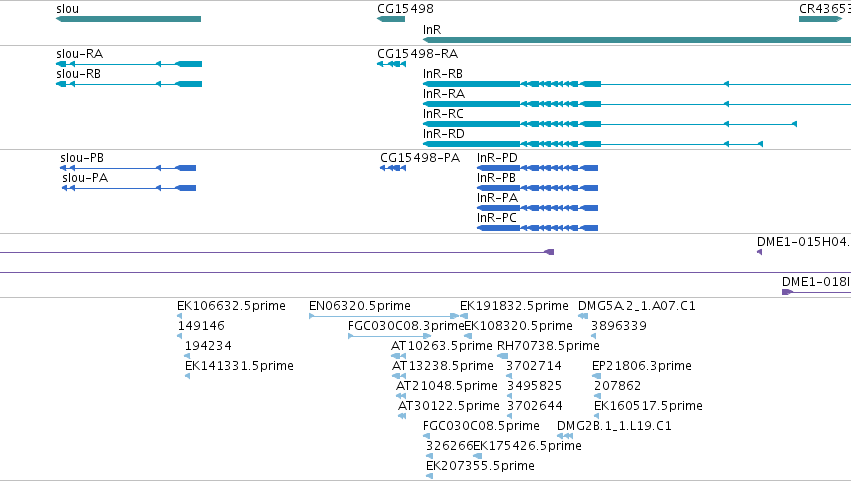The width and height of the screenshot is (851, 481).
Task: Click the FGC030C08.3prime label
Action: [406, 326]
